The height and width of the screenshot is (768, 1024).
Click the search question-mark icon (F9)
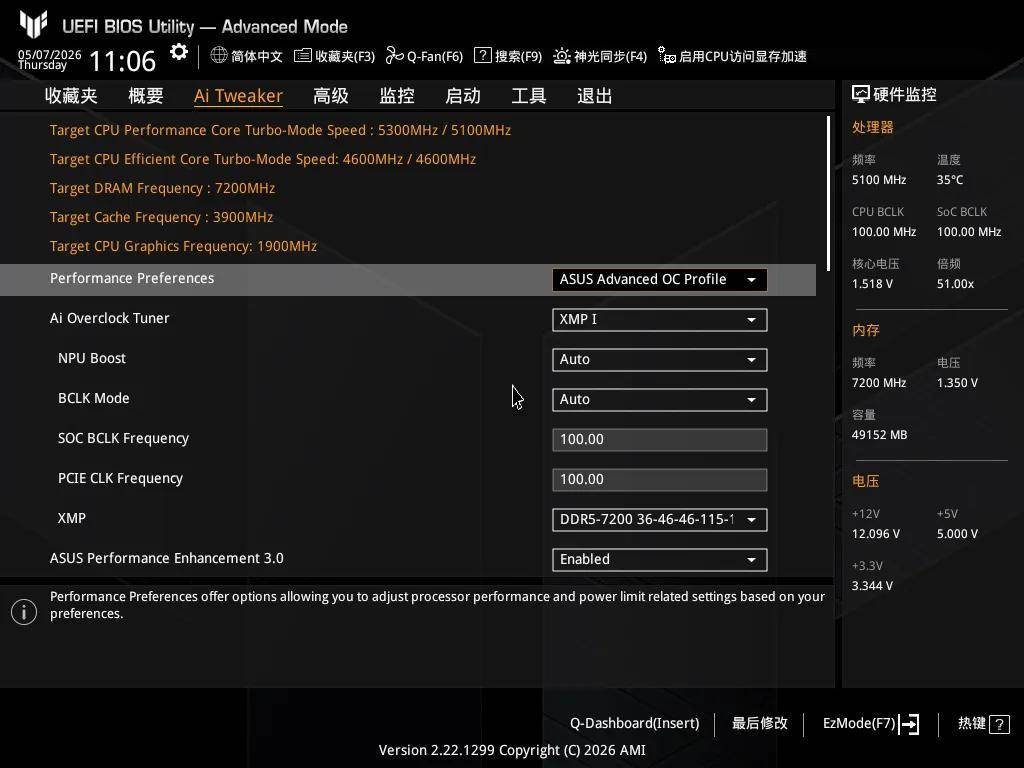[483, 56]
